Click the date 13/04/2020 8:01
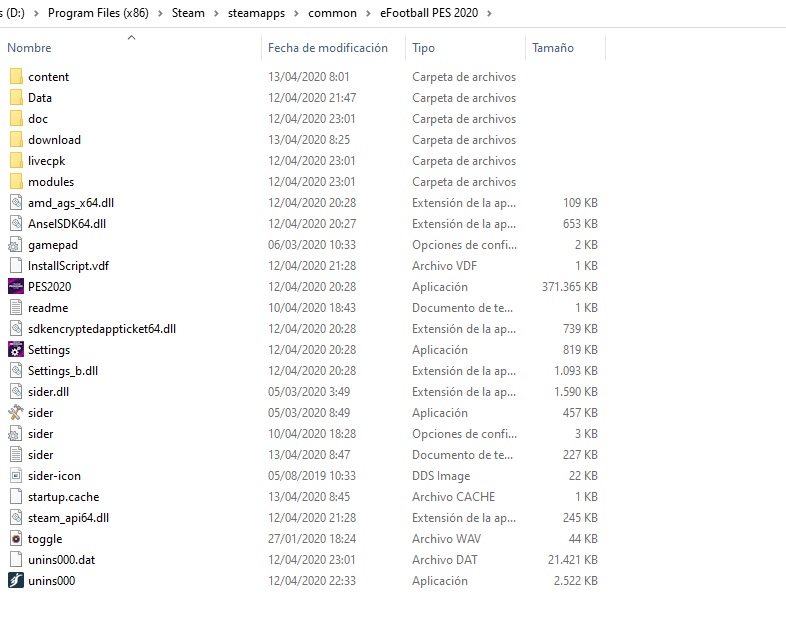Image resolution: width=786 pixels, height=641 pixels. (309, 77)
